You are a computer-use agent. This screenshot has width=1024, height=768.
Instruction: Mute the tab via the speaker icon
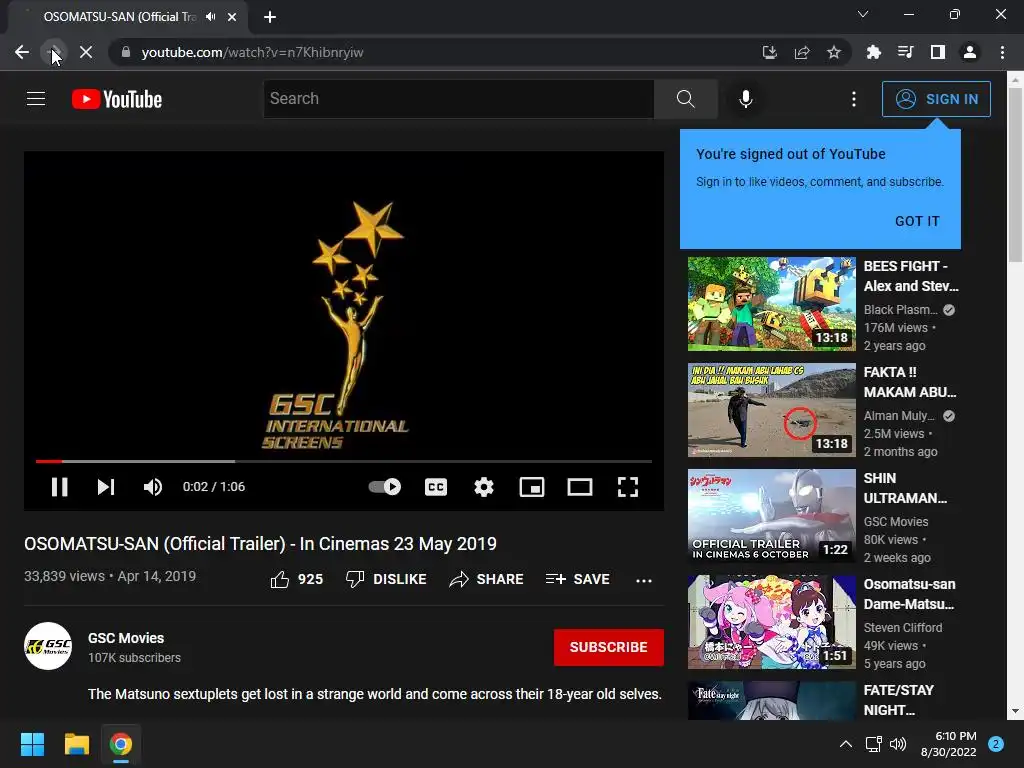pos(210,17)
